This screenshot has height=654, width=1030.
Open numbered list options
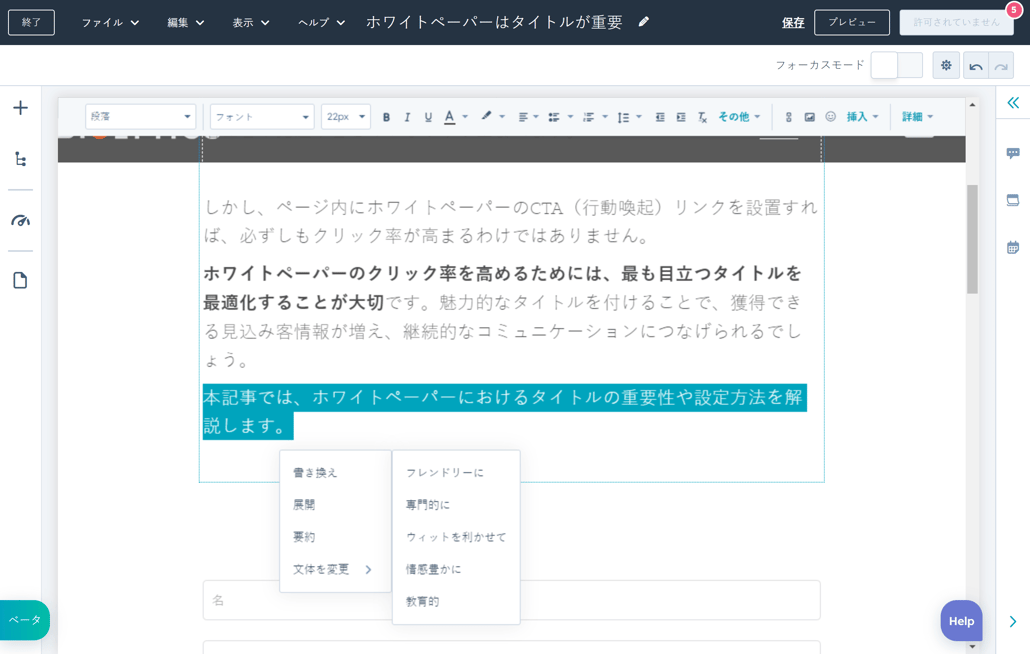tap(595, 117)
